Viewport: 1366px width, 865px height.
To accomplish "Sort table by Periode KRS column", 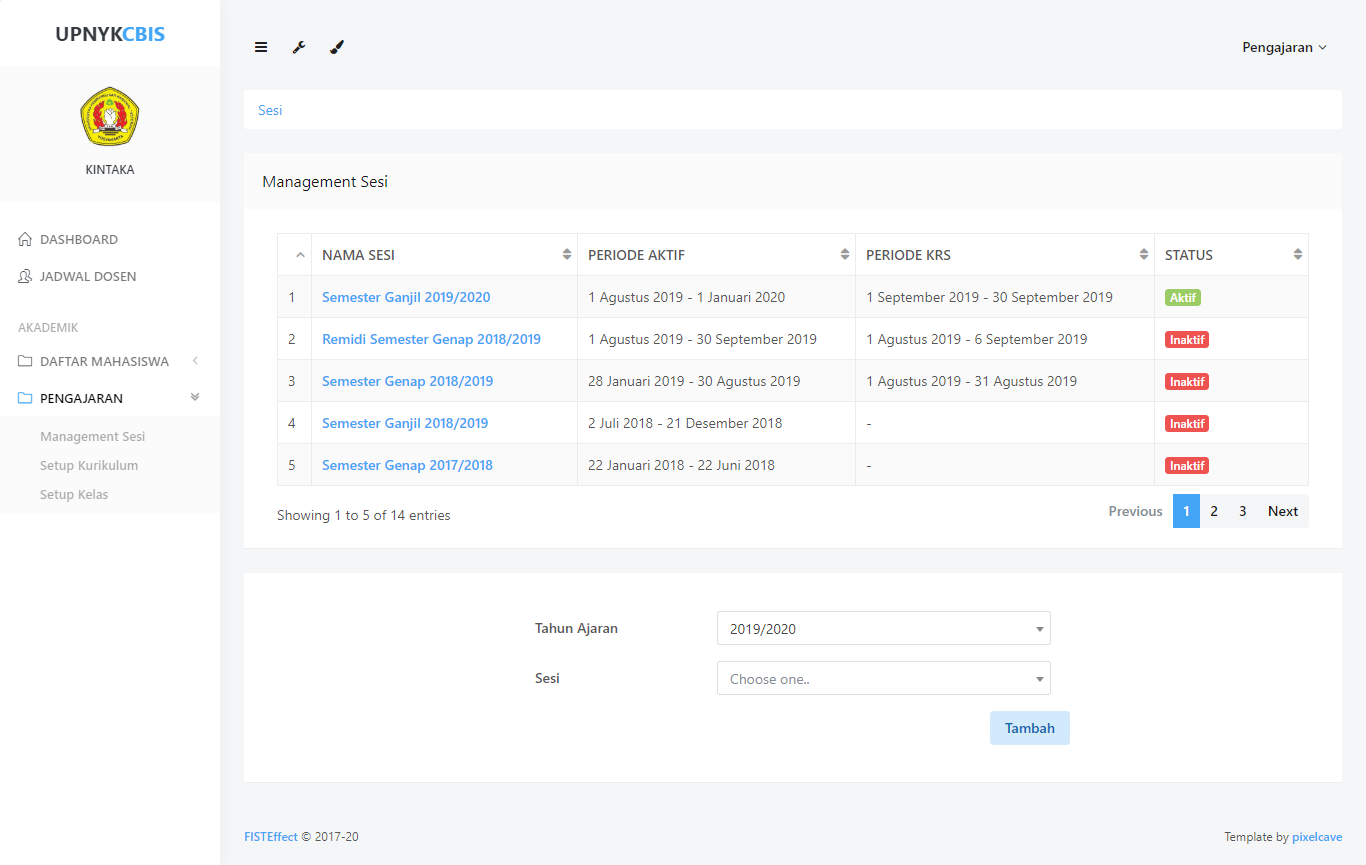I will tap(1004, 255).
